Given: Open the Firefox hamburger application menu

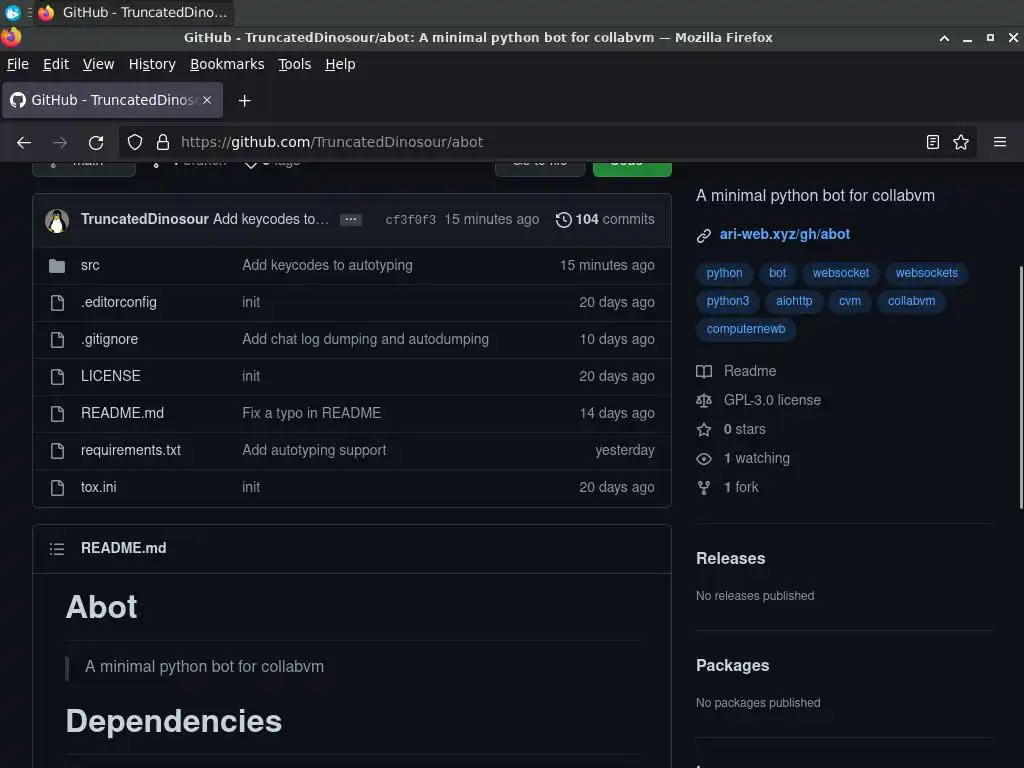Looking at the screenshot, I should [1000, 142].
